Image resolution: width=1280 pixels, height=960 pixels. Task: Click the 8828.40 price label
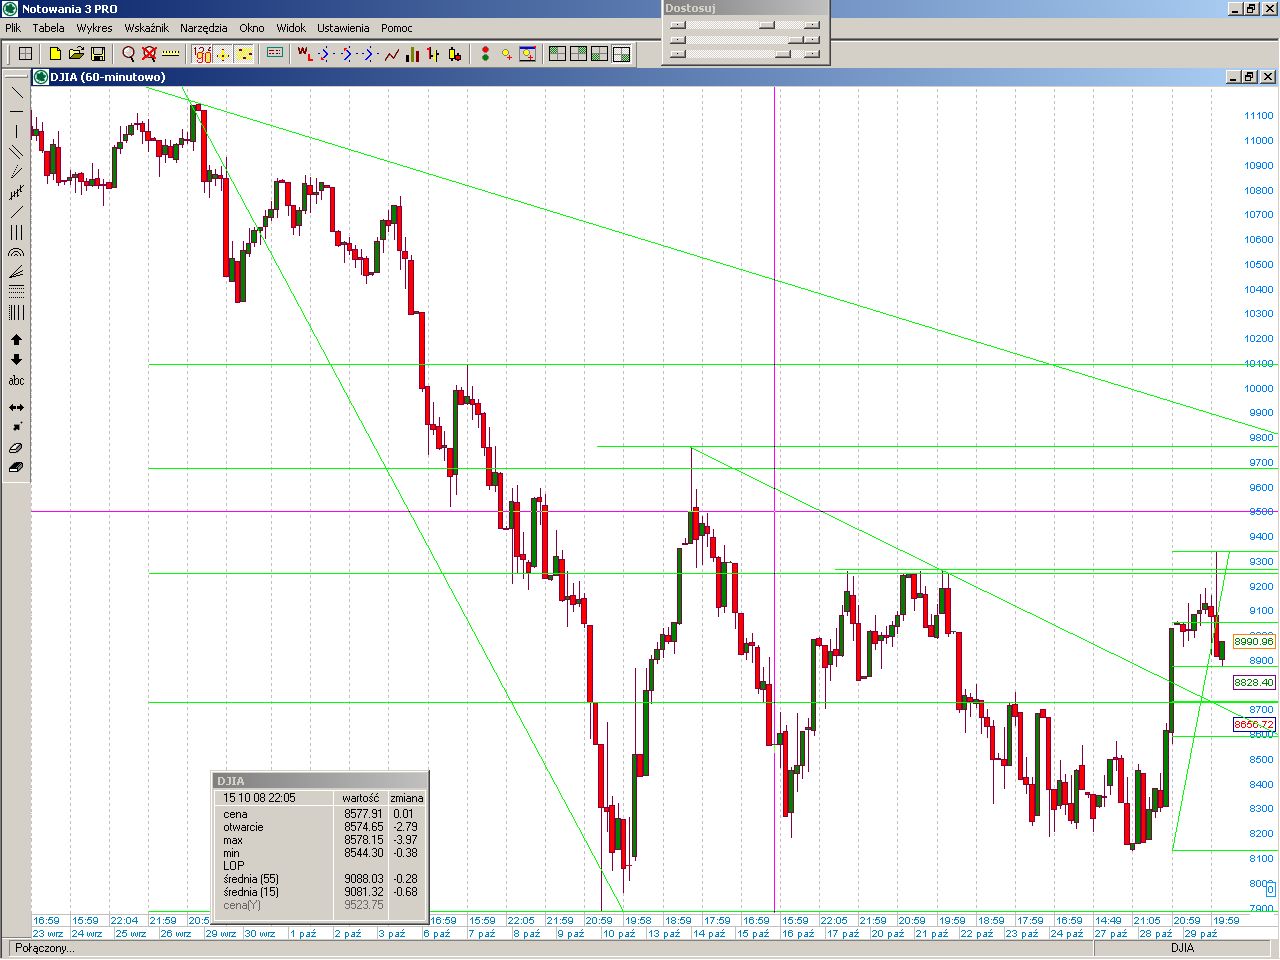click(1254, 683)
